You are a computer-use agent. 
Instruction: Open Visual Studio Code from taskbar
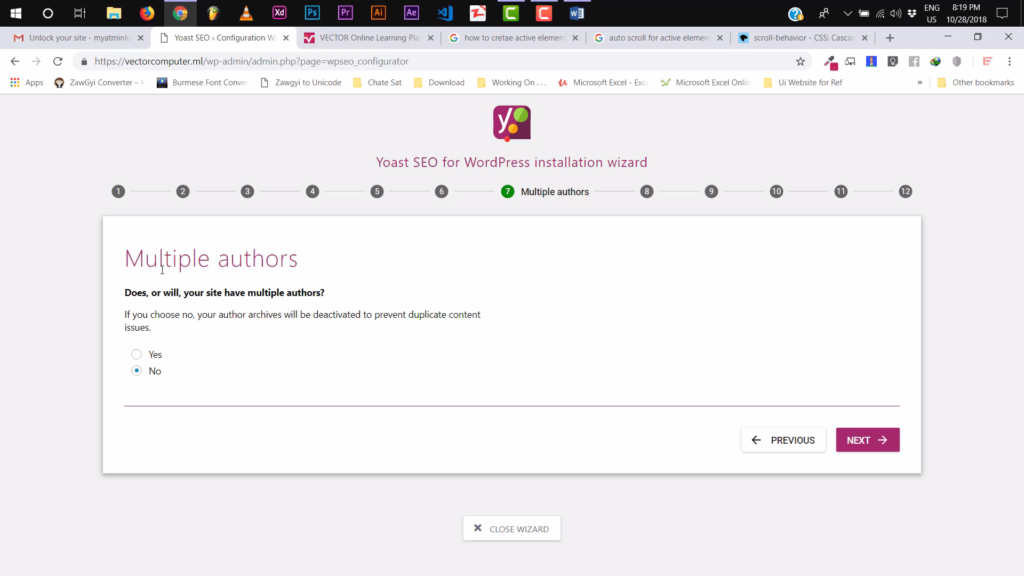coord(445,13)
